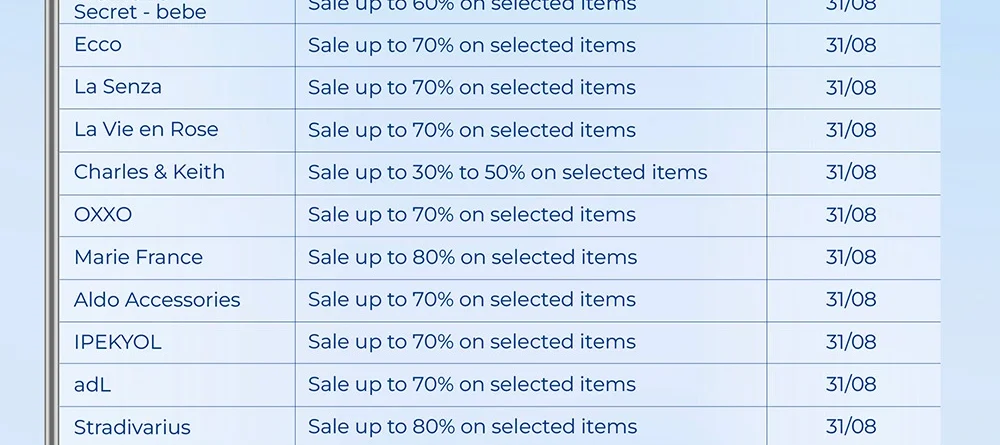Click the OXXO sale offer description
1000x445 pixels.
472,215
